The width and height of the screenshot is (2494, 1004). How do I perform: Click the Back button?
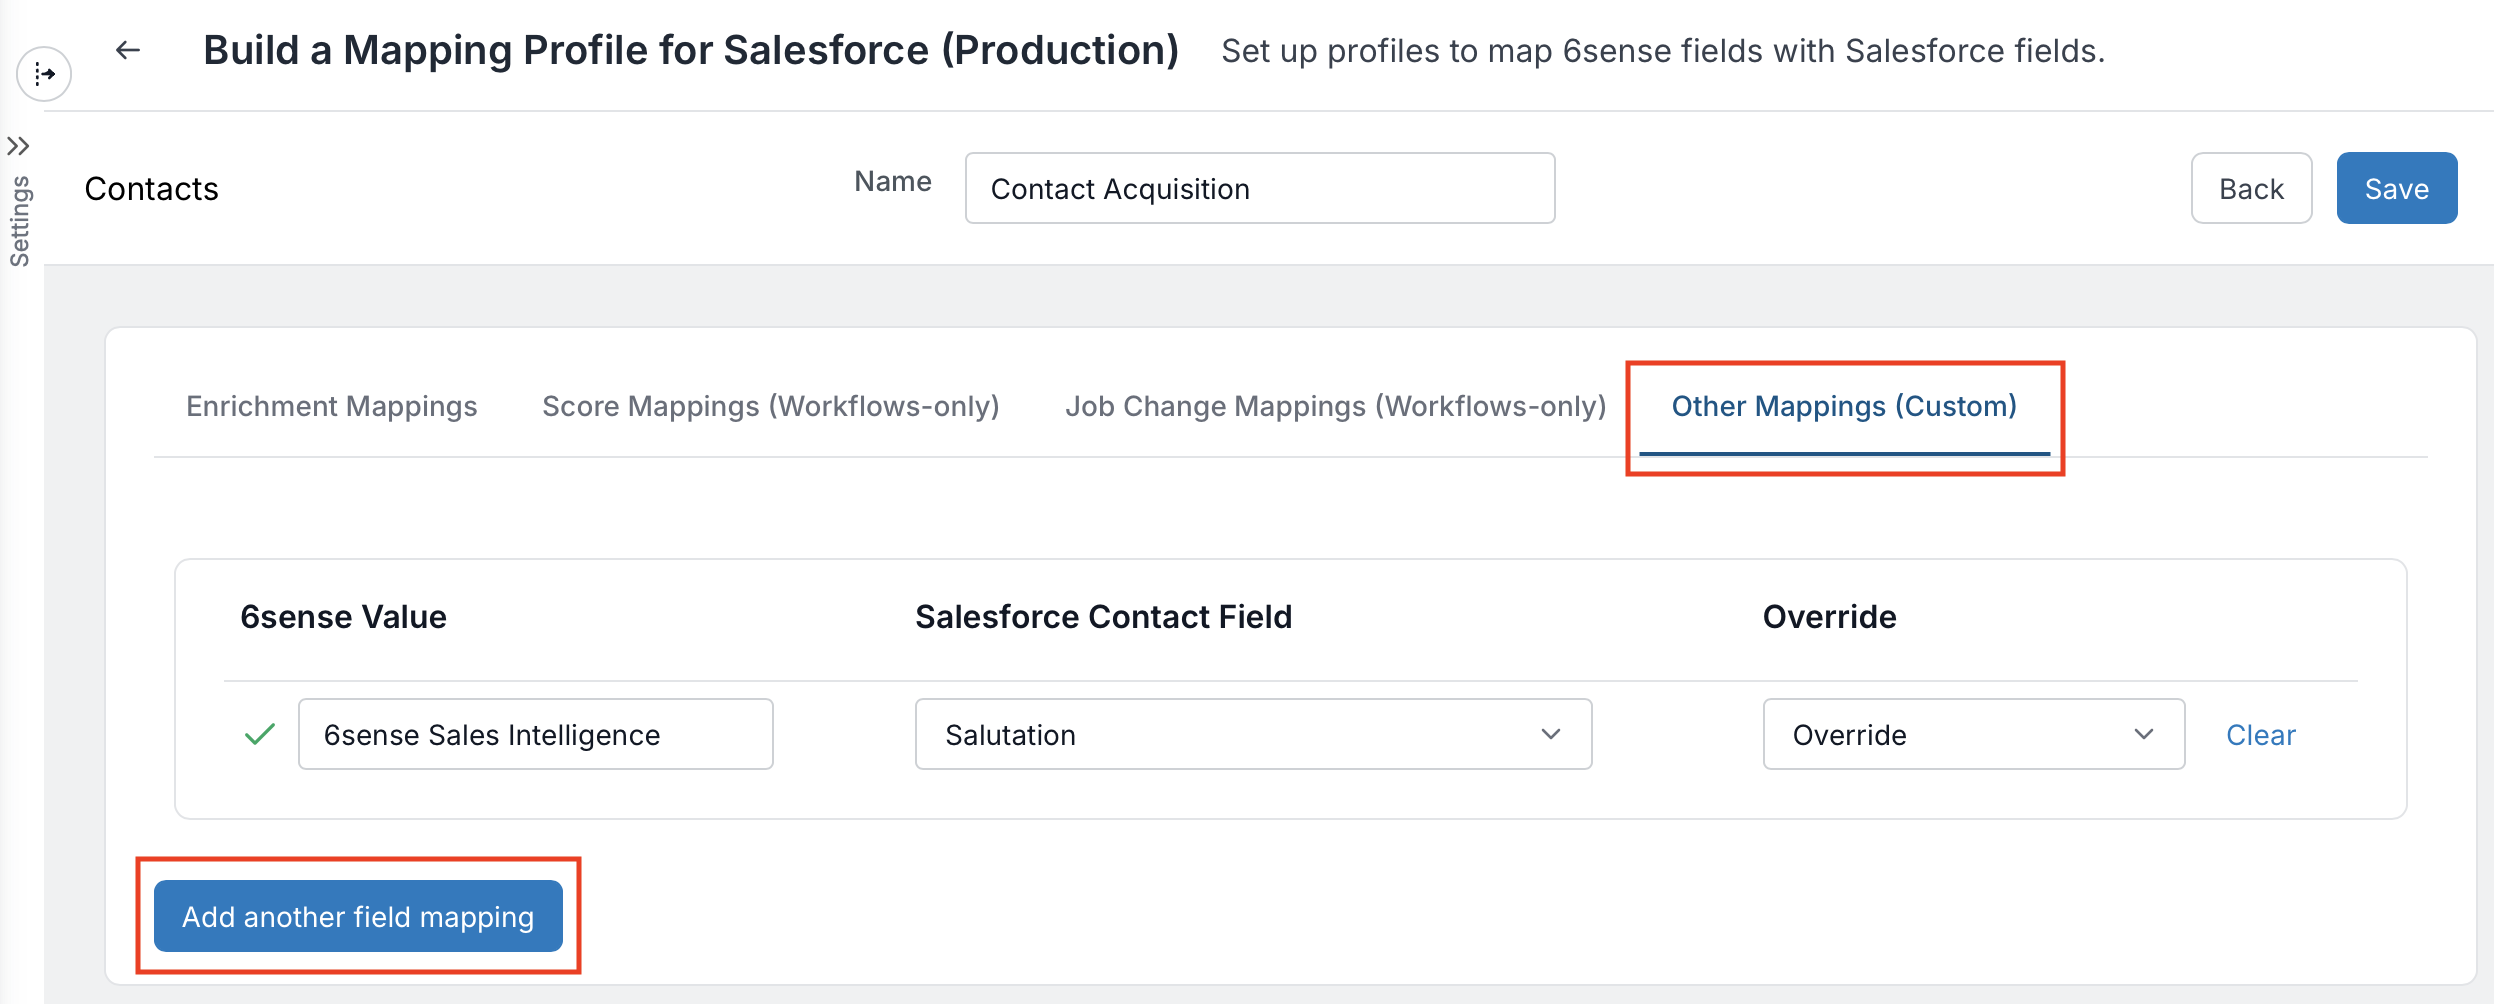(2250, 188)
